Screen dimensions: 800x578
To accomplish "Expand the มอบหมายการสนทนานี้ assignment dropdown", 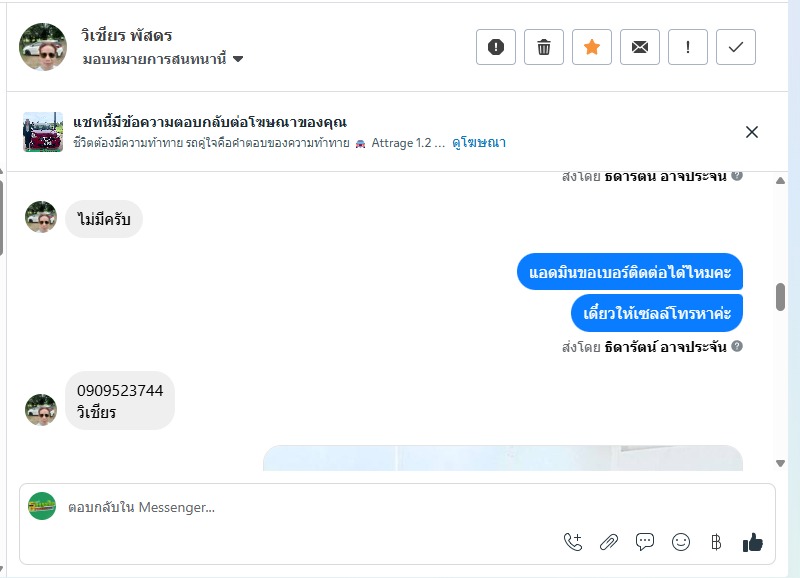I will pos(163,59).
